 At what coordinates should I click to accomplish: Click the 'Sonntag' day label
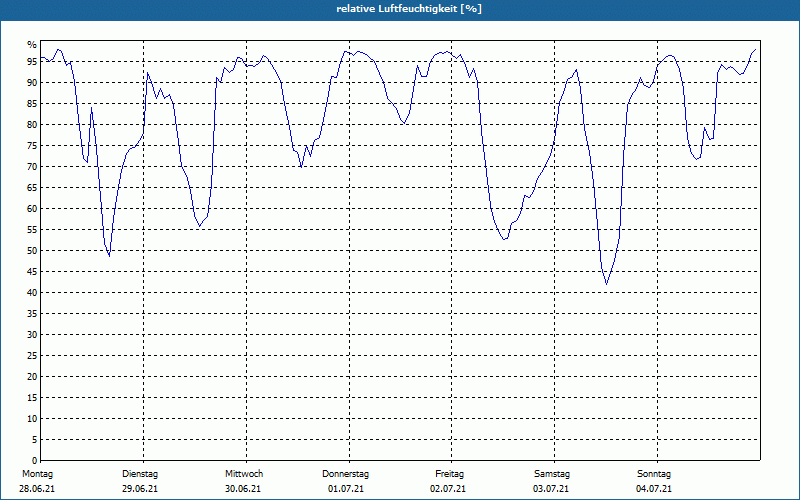[x=654, y=474]
